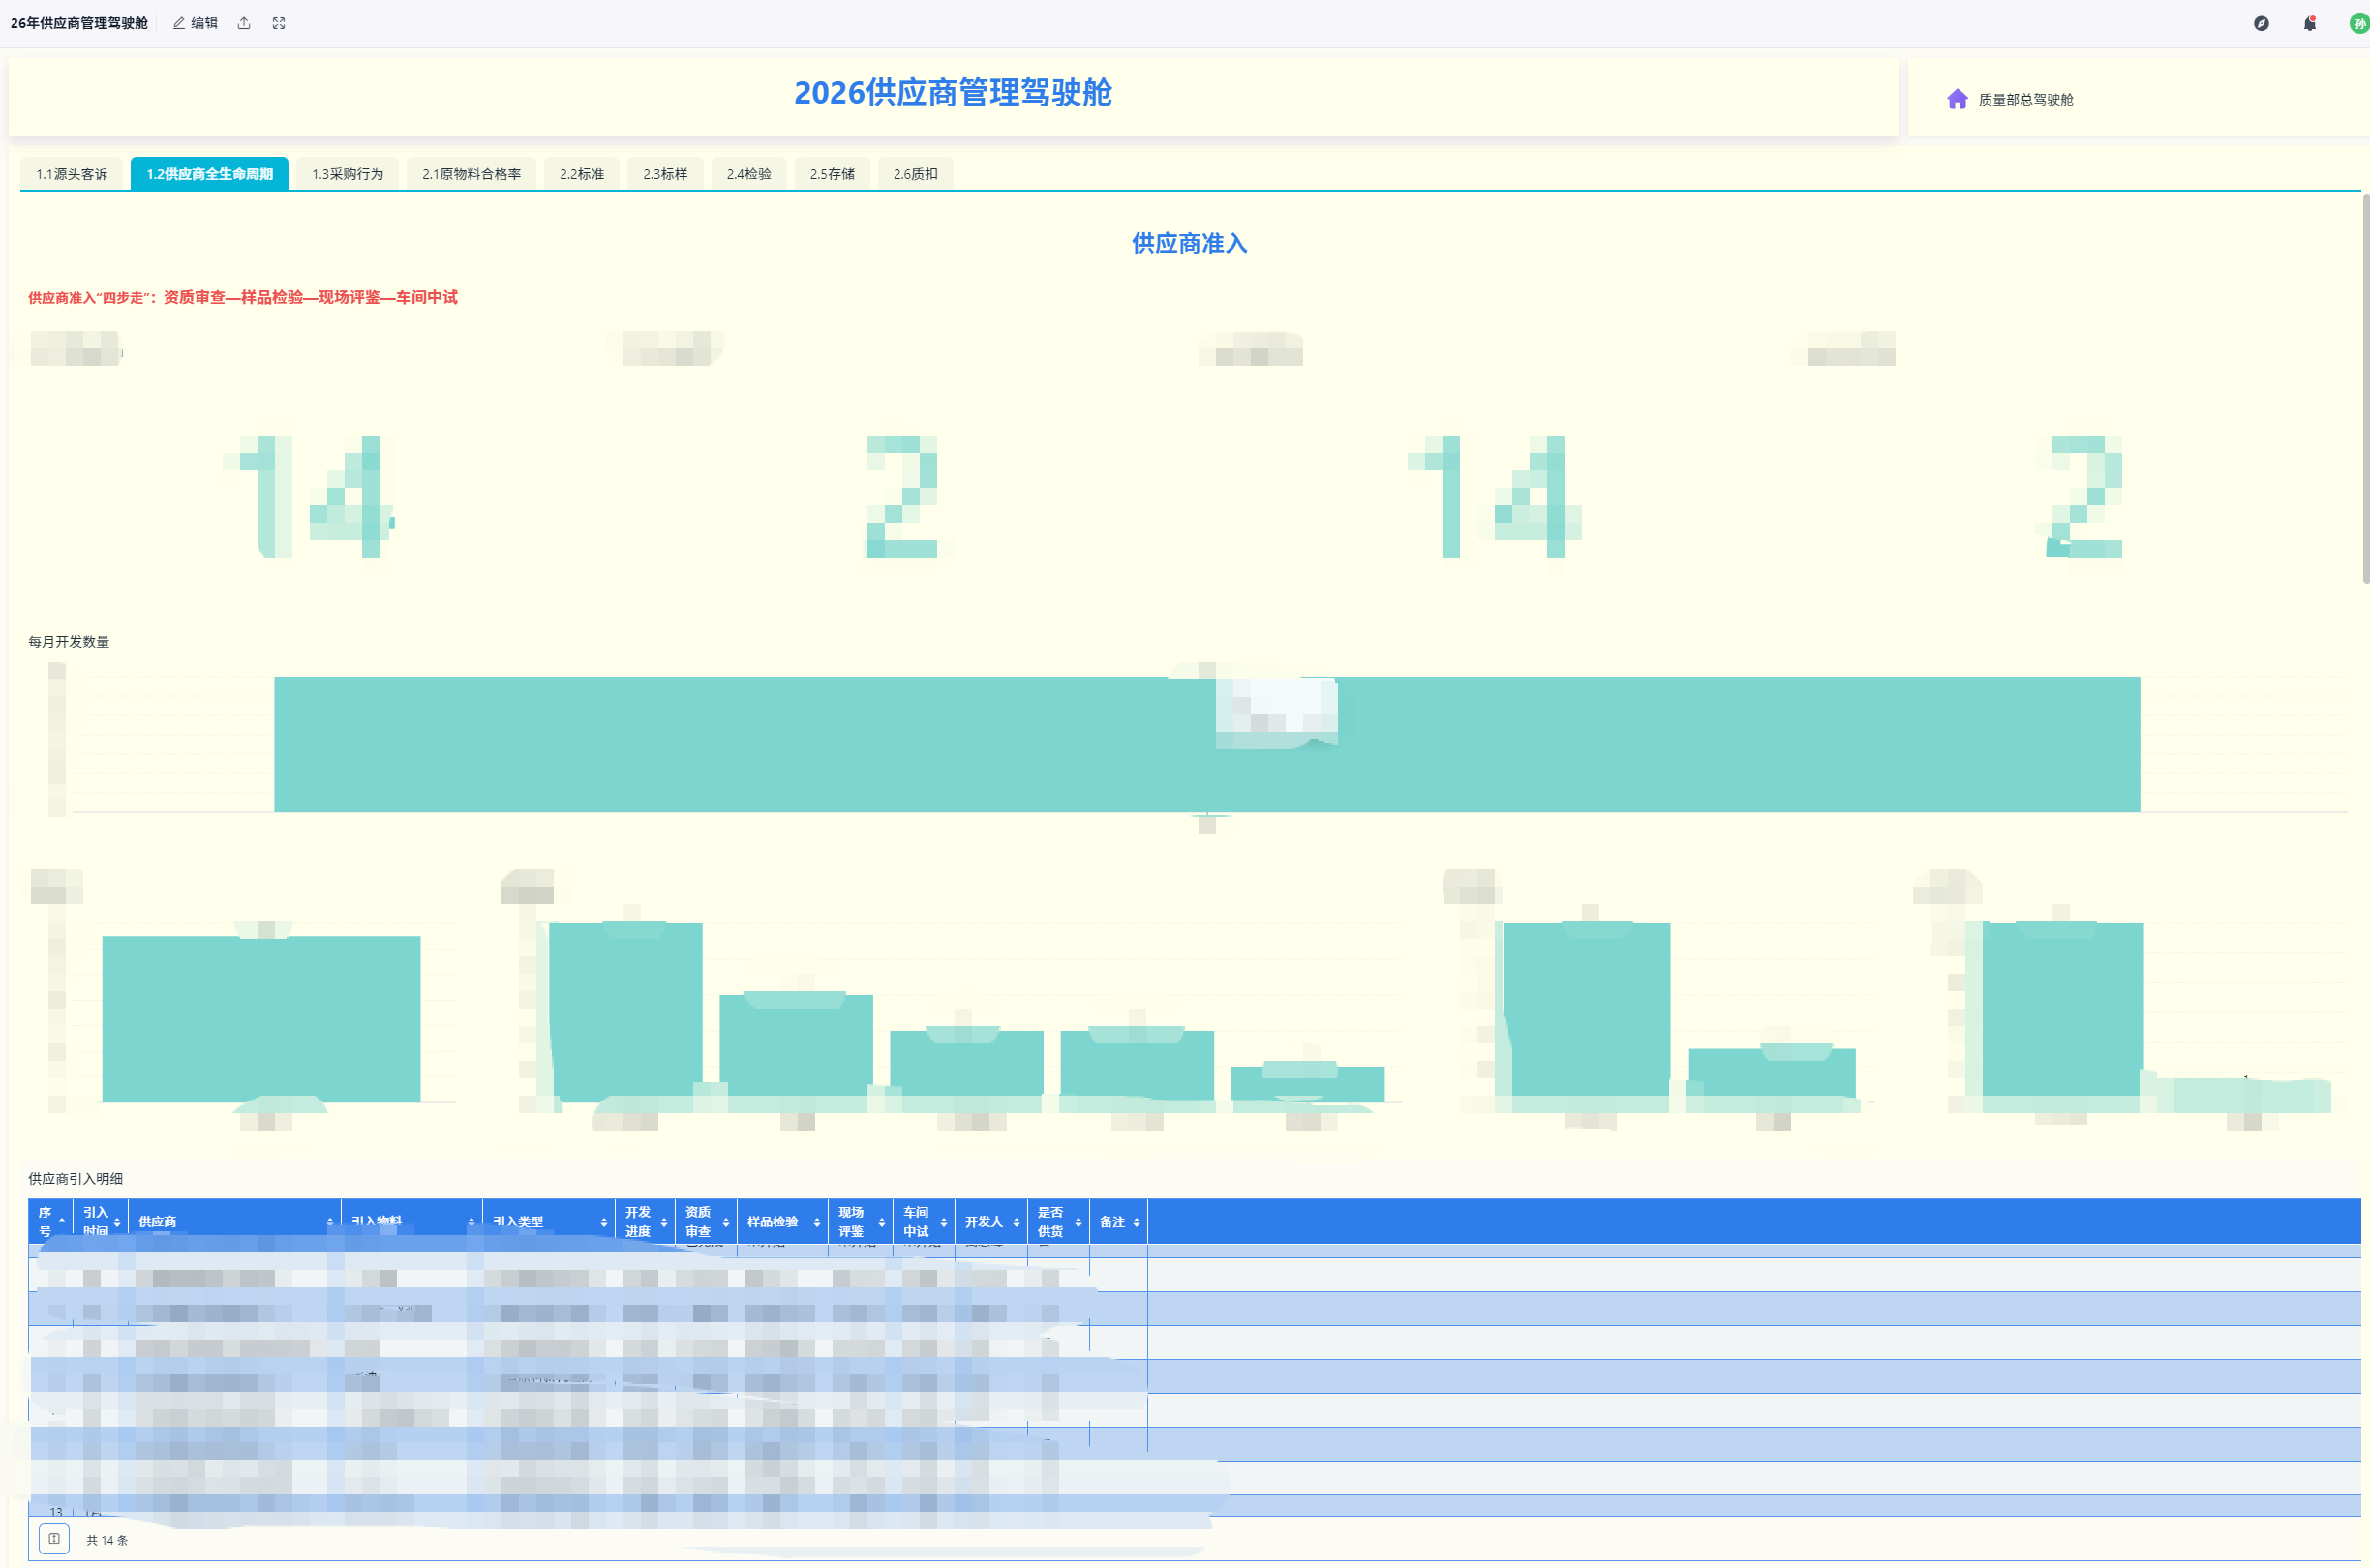The image size is (2370, 1568).
Task: Sort by 开发人 column arrow
Action: [x=1017, y=1222]
